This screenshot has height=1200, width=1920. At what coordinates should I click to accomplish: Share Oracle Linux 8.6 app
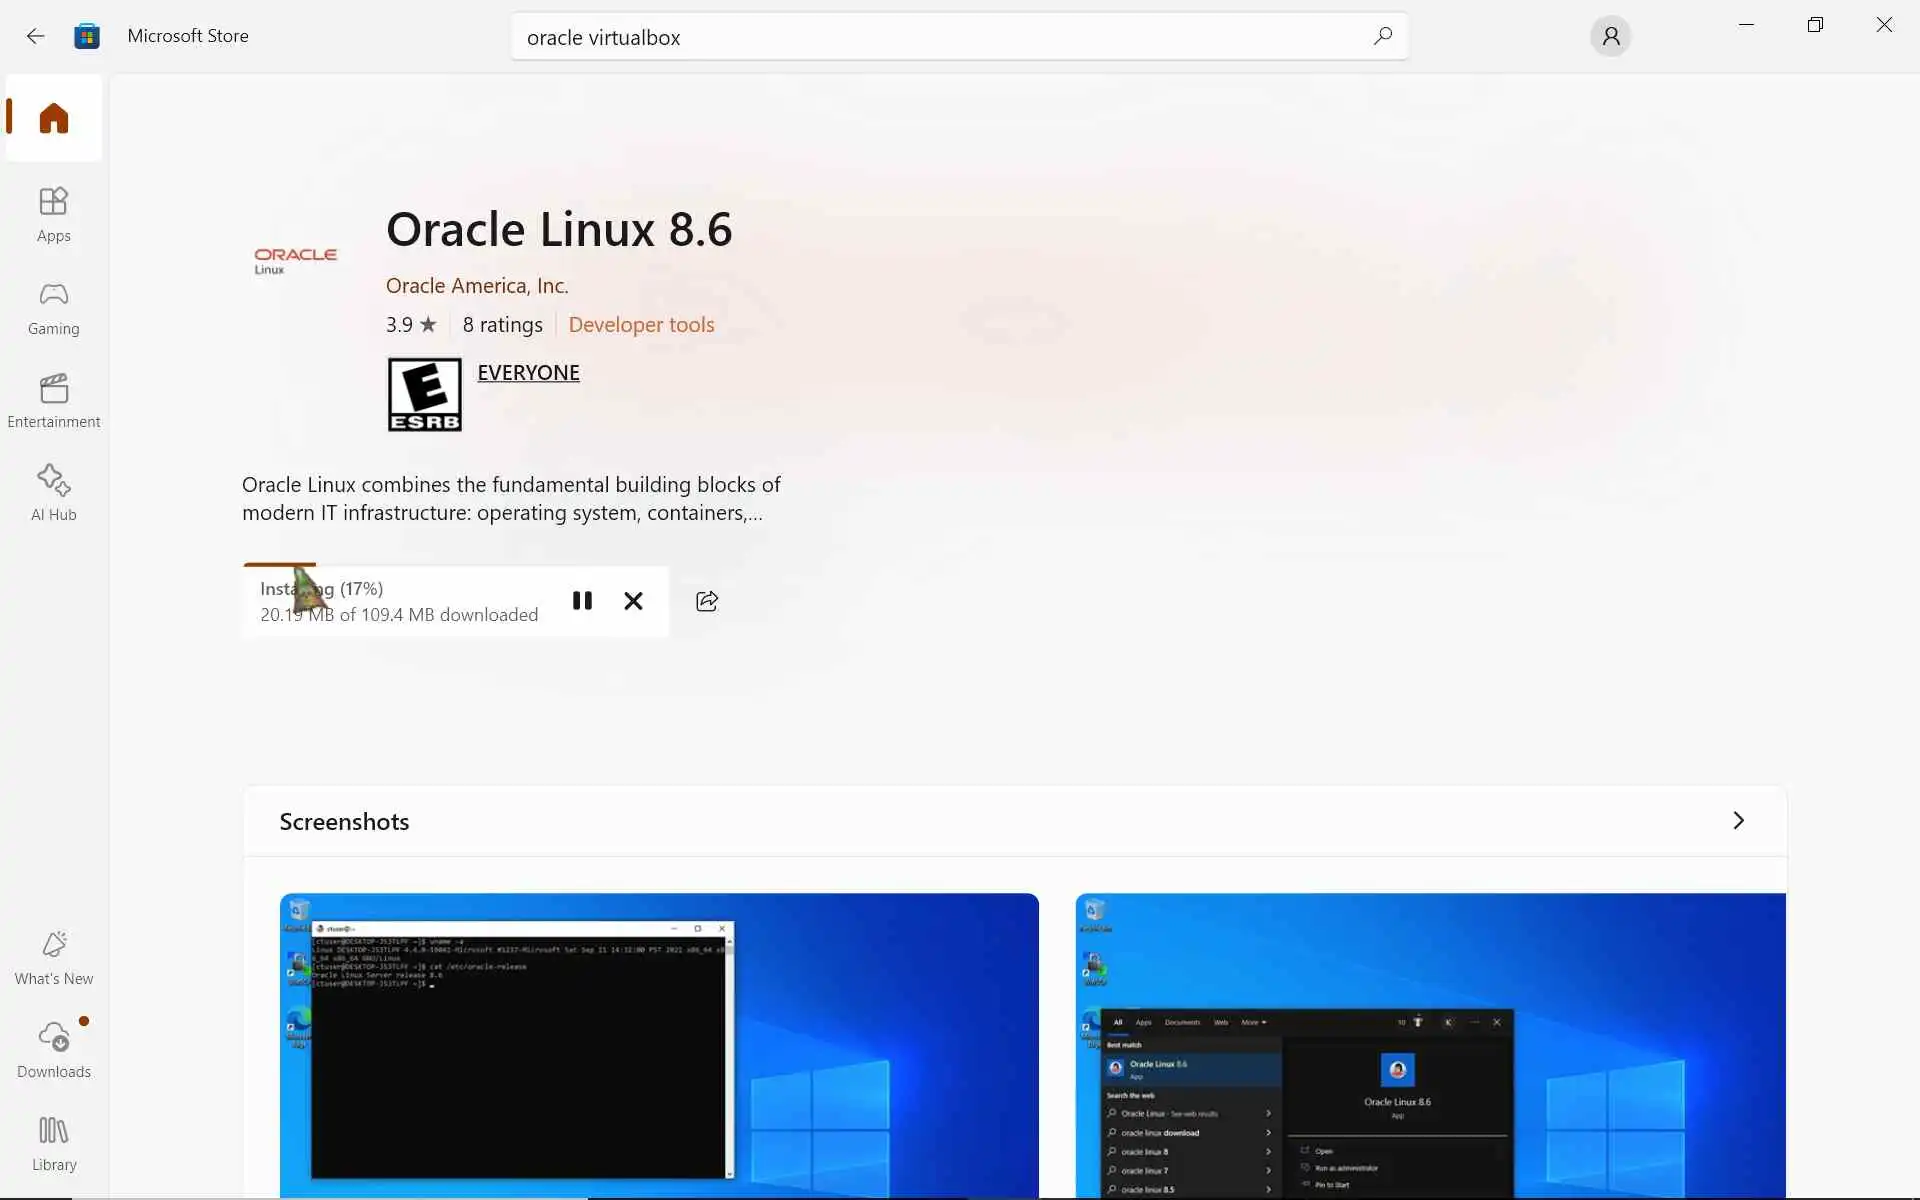coord(707,600)
